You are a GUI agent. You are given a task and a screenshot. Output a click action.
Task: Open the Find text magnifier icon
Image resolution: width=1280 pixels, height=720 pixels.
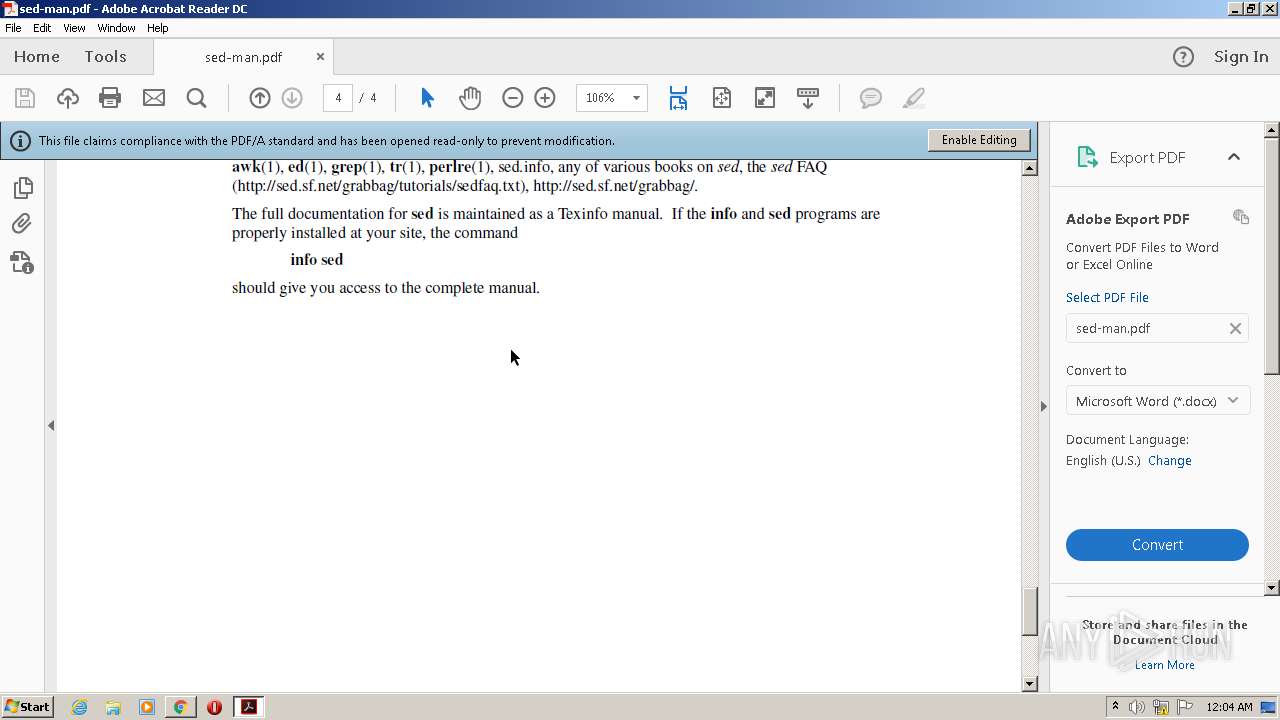[x=197, y=98]
